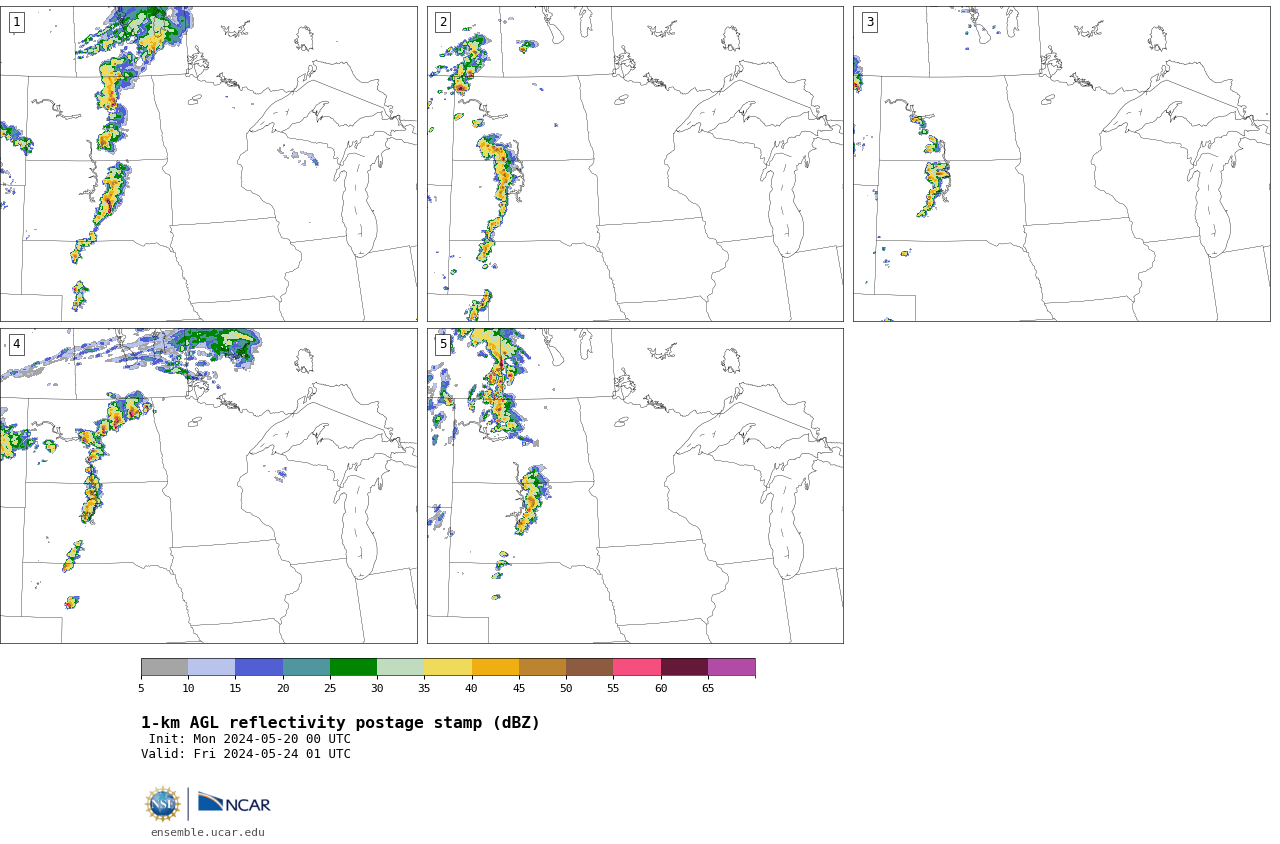1280x844 pixels.
Task: Click the colorbar tick label 65
Action: (x=708, y=688)
